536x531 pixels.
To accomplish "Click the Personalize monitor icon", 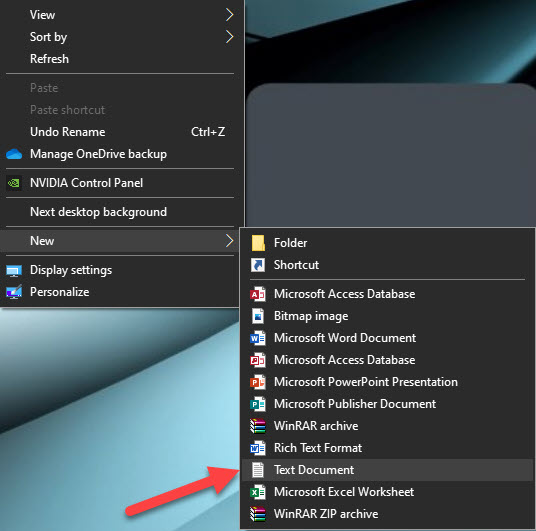I will click(14, 292).
